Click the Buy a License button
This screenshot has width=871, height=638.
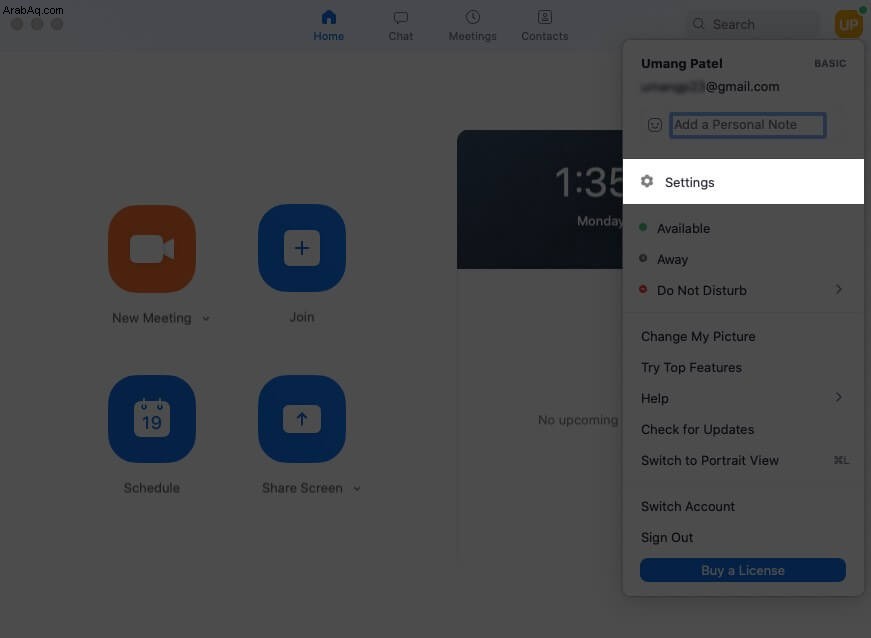click(743, 570)
